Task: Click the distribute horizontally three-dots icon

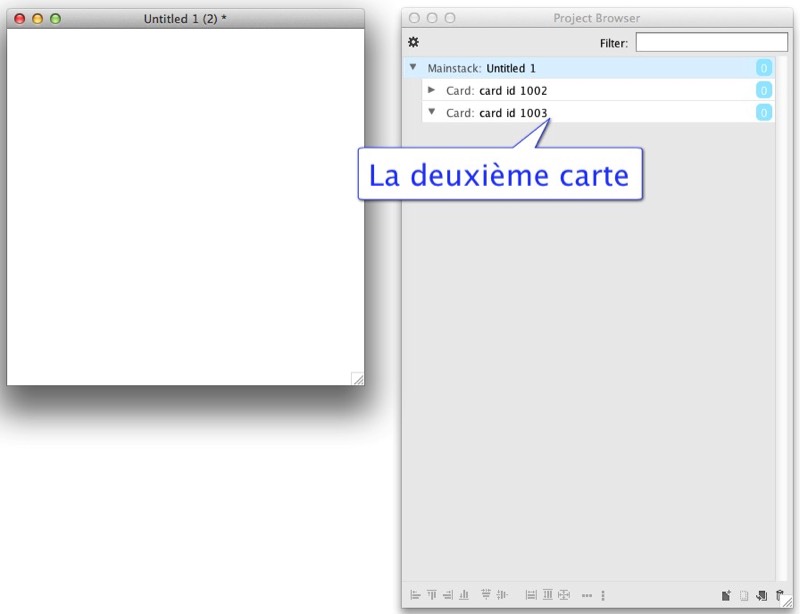Action: pyautogui.click(x=587, y=595)
